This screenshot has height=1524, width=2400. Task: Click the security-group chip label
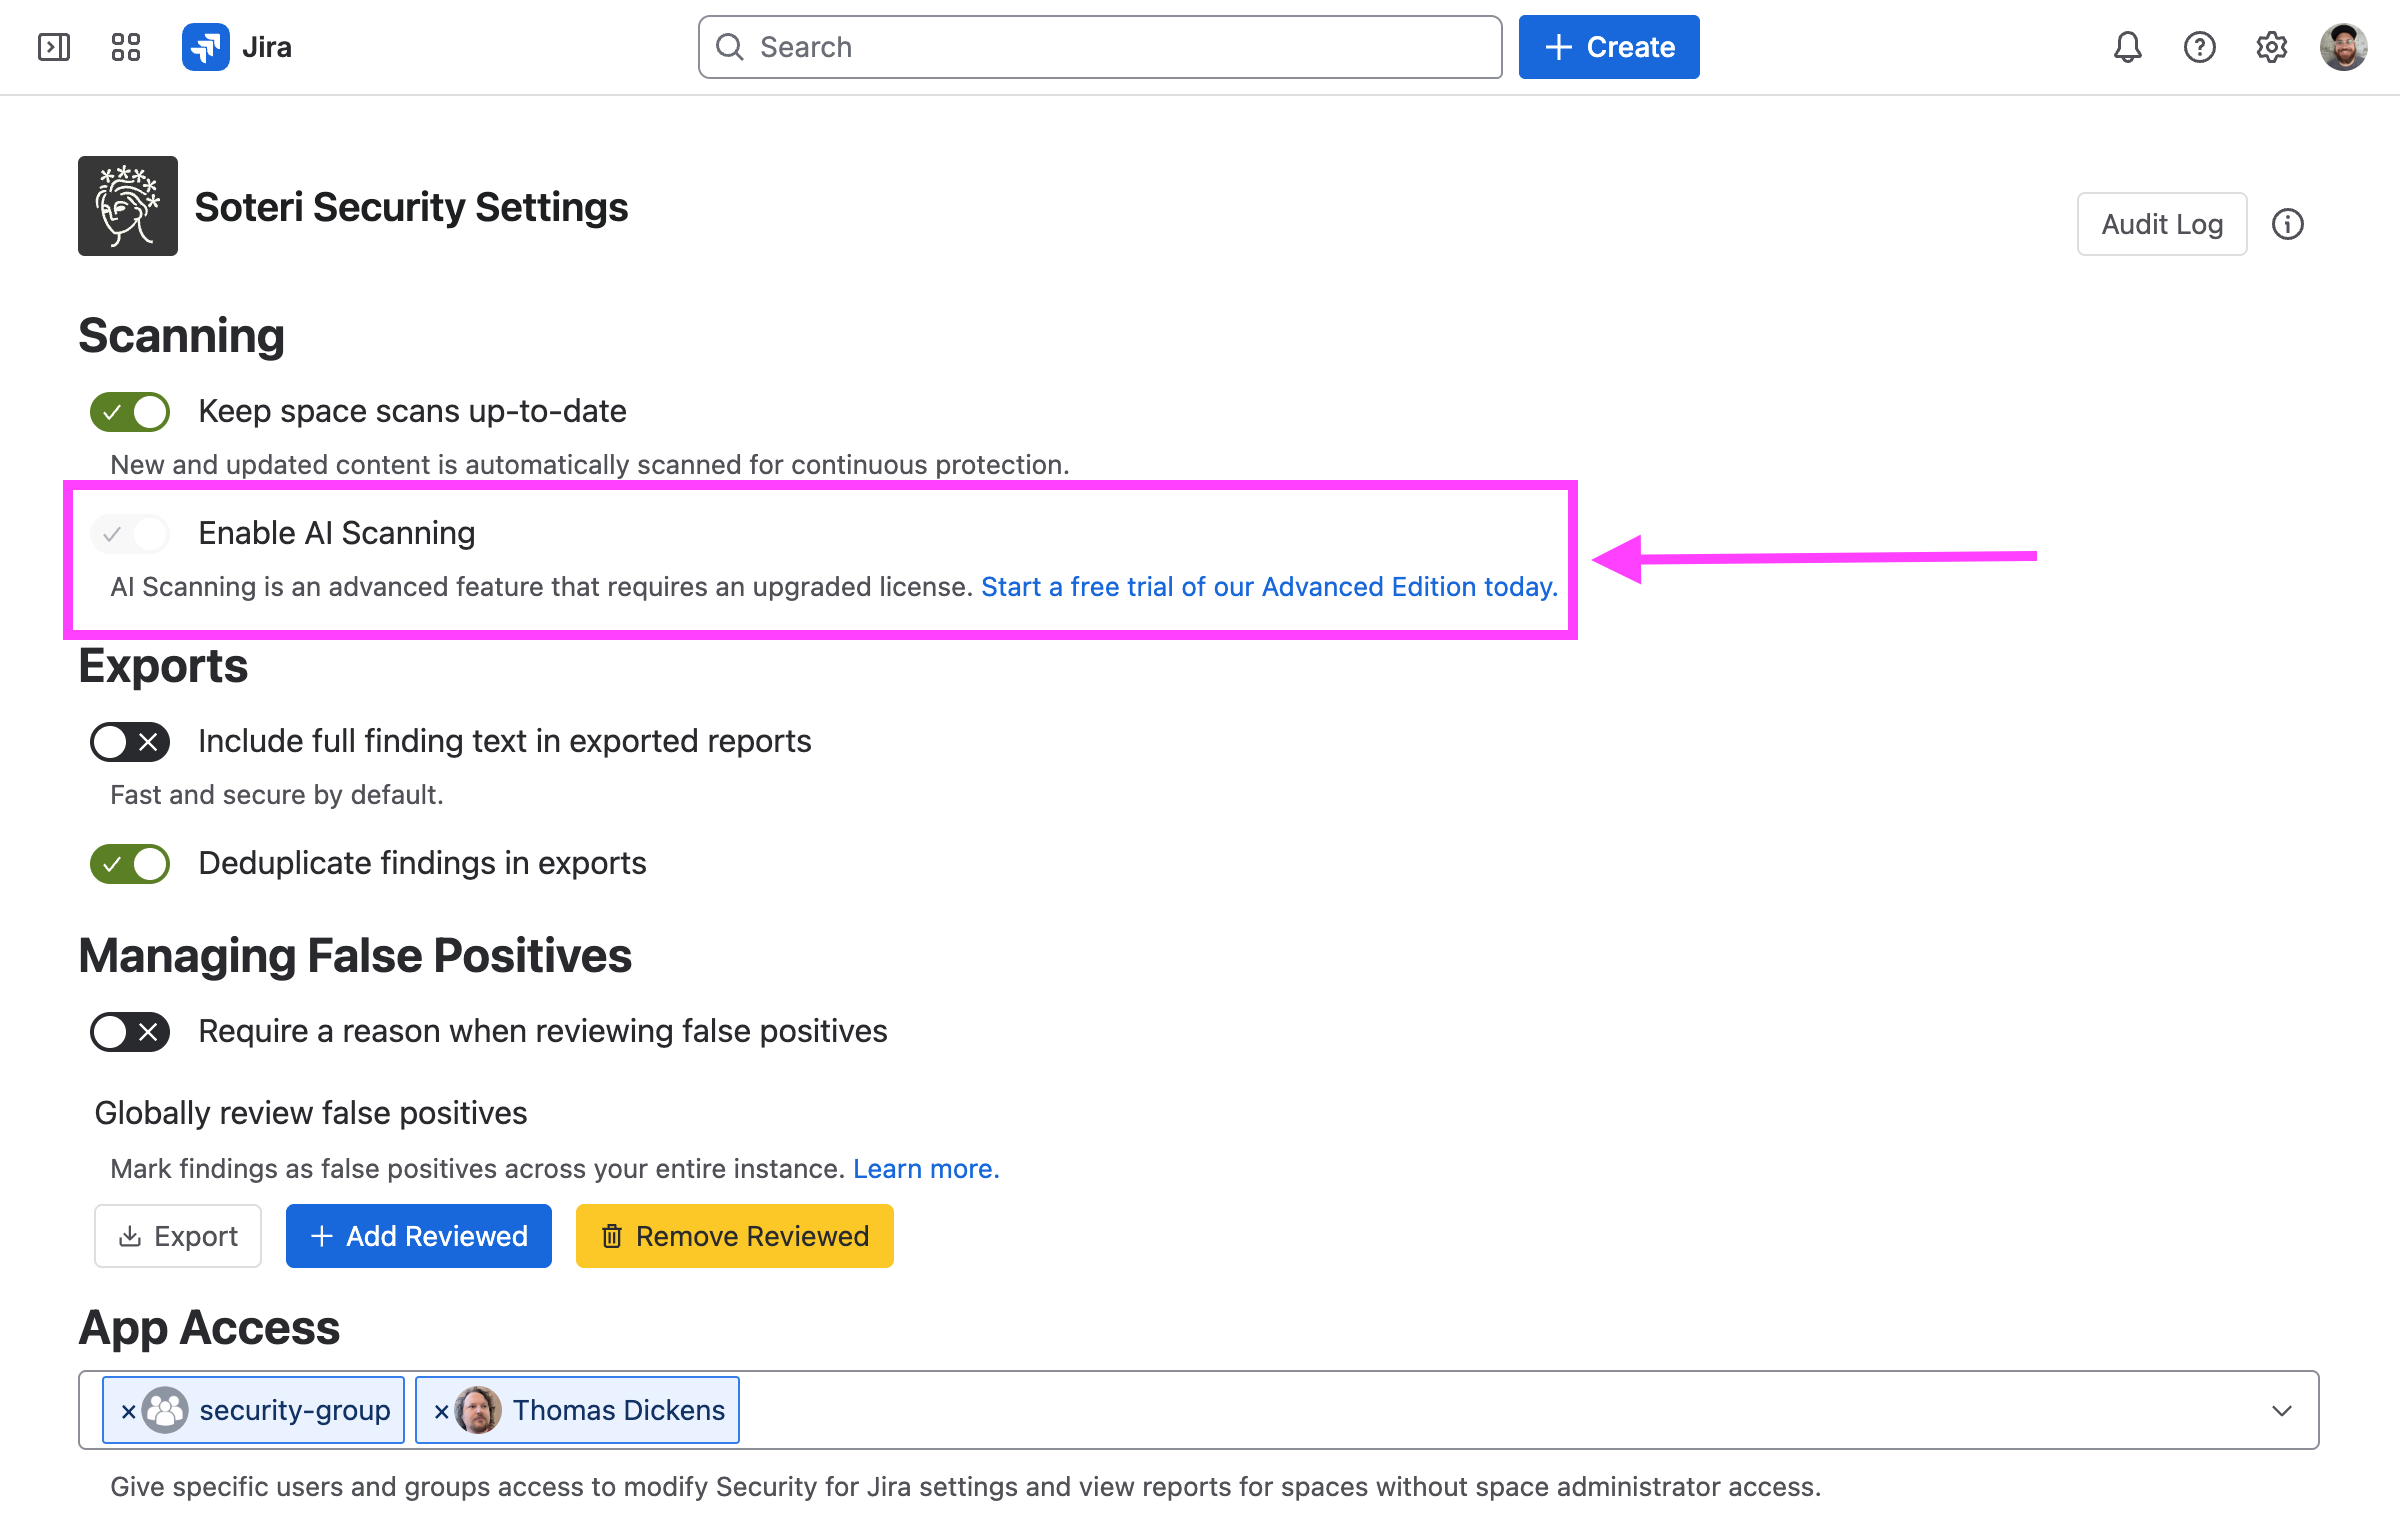[x=295, y=1411]
